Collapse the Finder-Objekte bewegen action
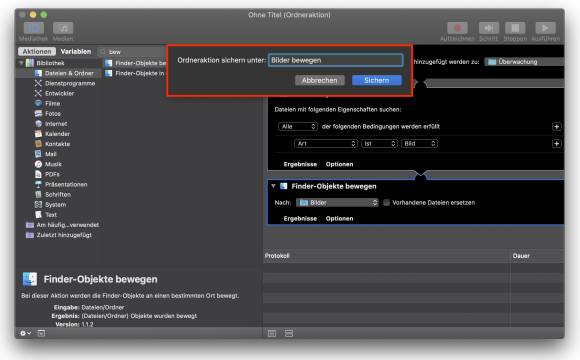Image resolution: width=580 pixels, height=360 pixels. pos(273,186)
